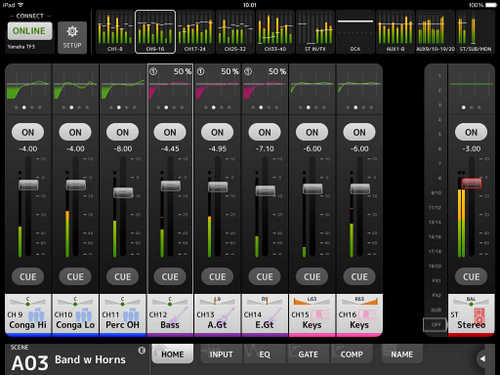Tap the battery indicator in the status bar

tap(491, 5)
